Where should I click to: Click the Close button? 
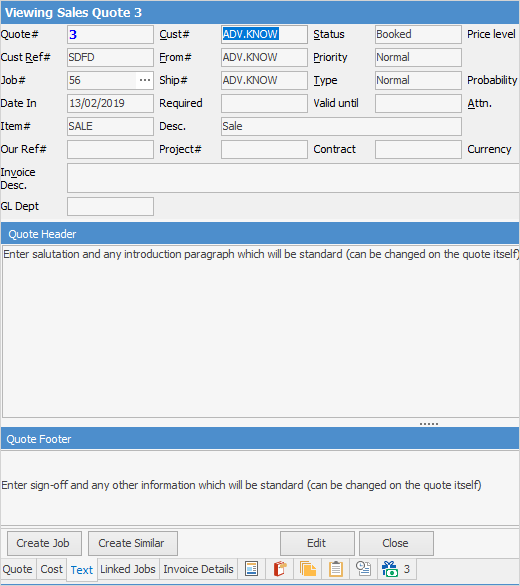point(396,543)
